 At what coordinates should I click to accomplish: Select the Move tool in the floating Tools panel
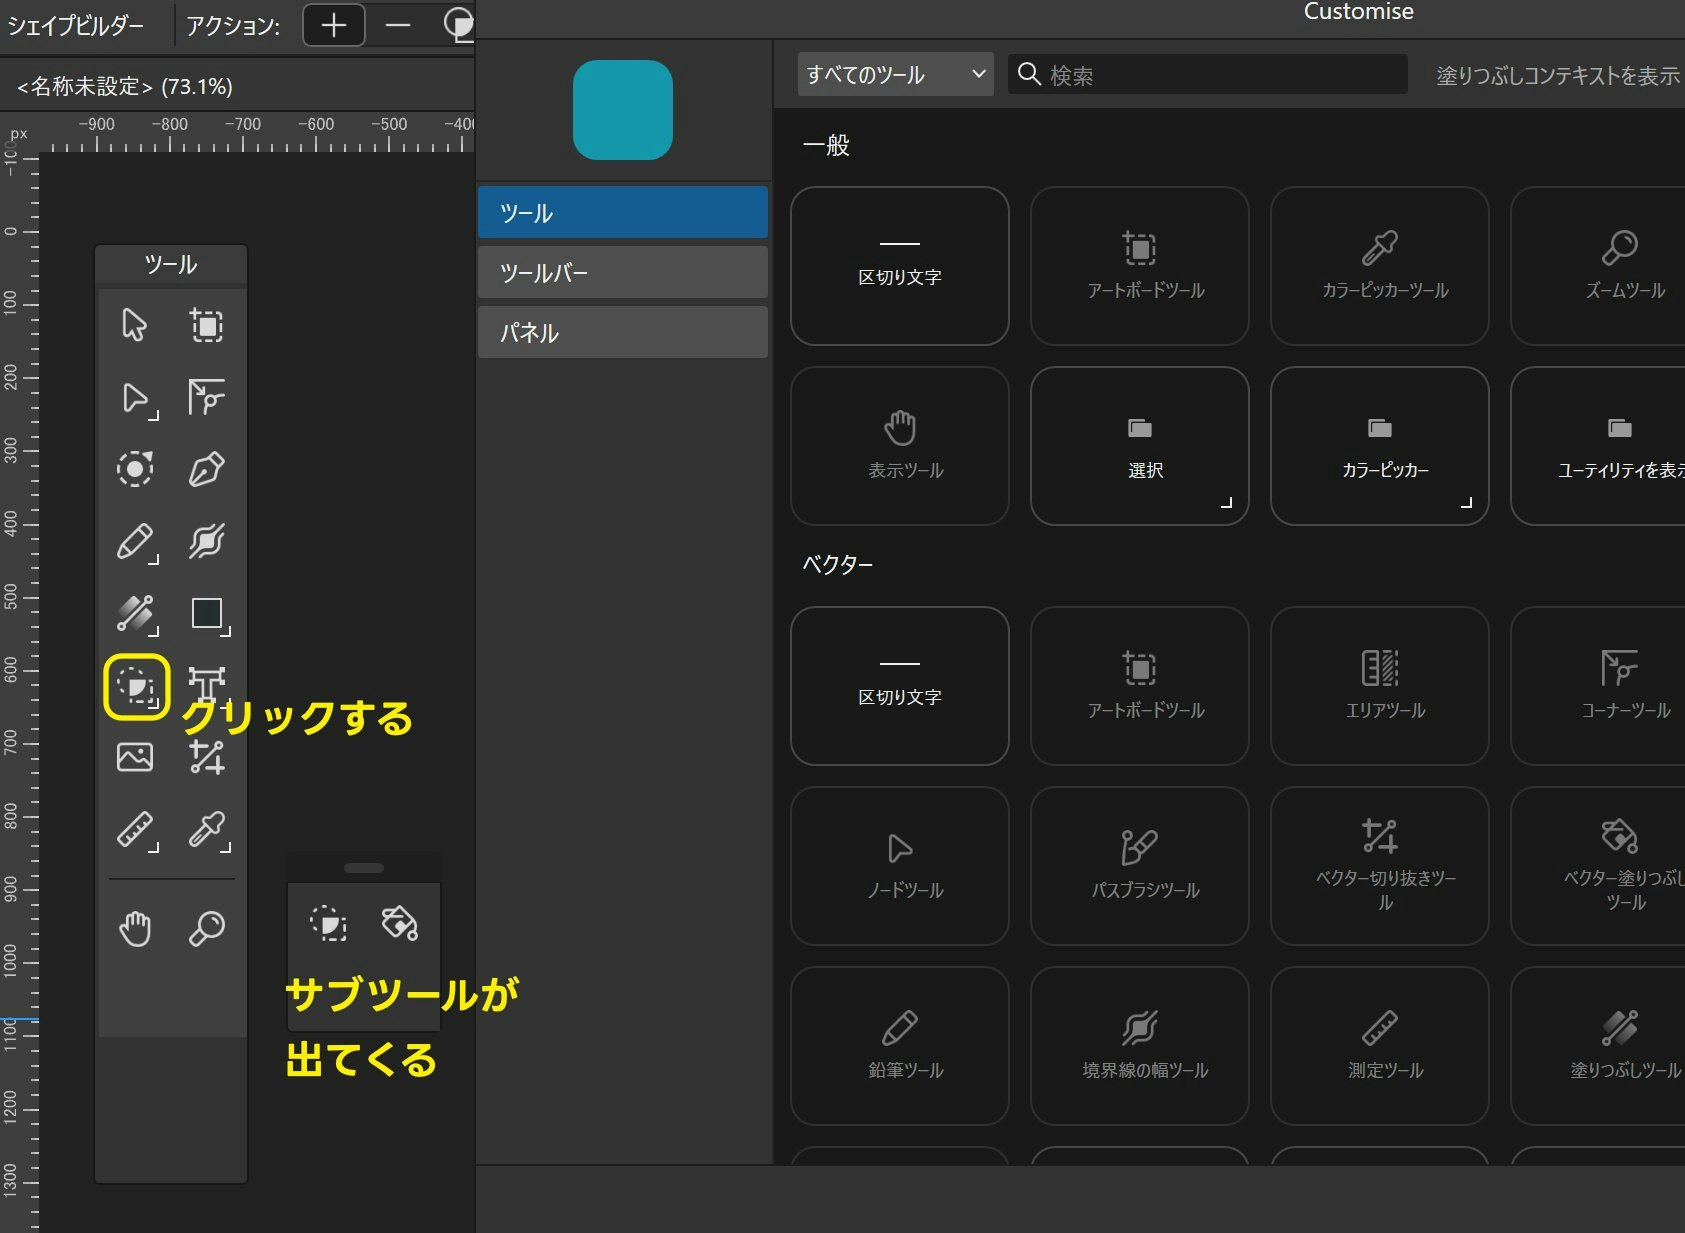click(x=134, y=325)
